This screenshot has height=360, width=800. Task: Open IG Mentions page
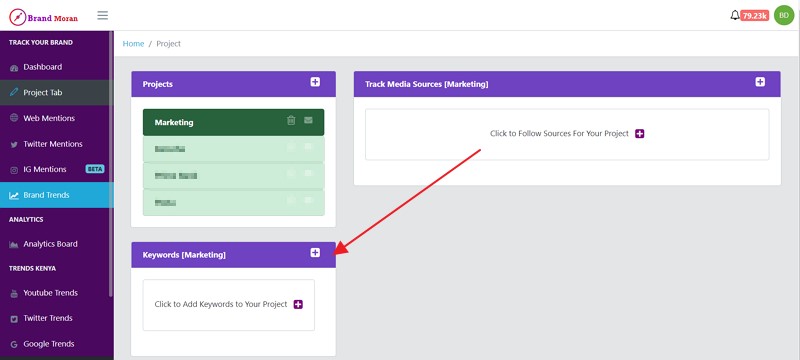(57, 169)
